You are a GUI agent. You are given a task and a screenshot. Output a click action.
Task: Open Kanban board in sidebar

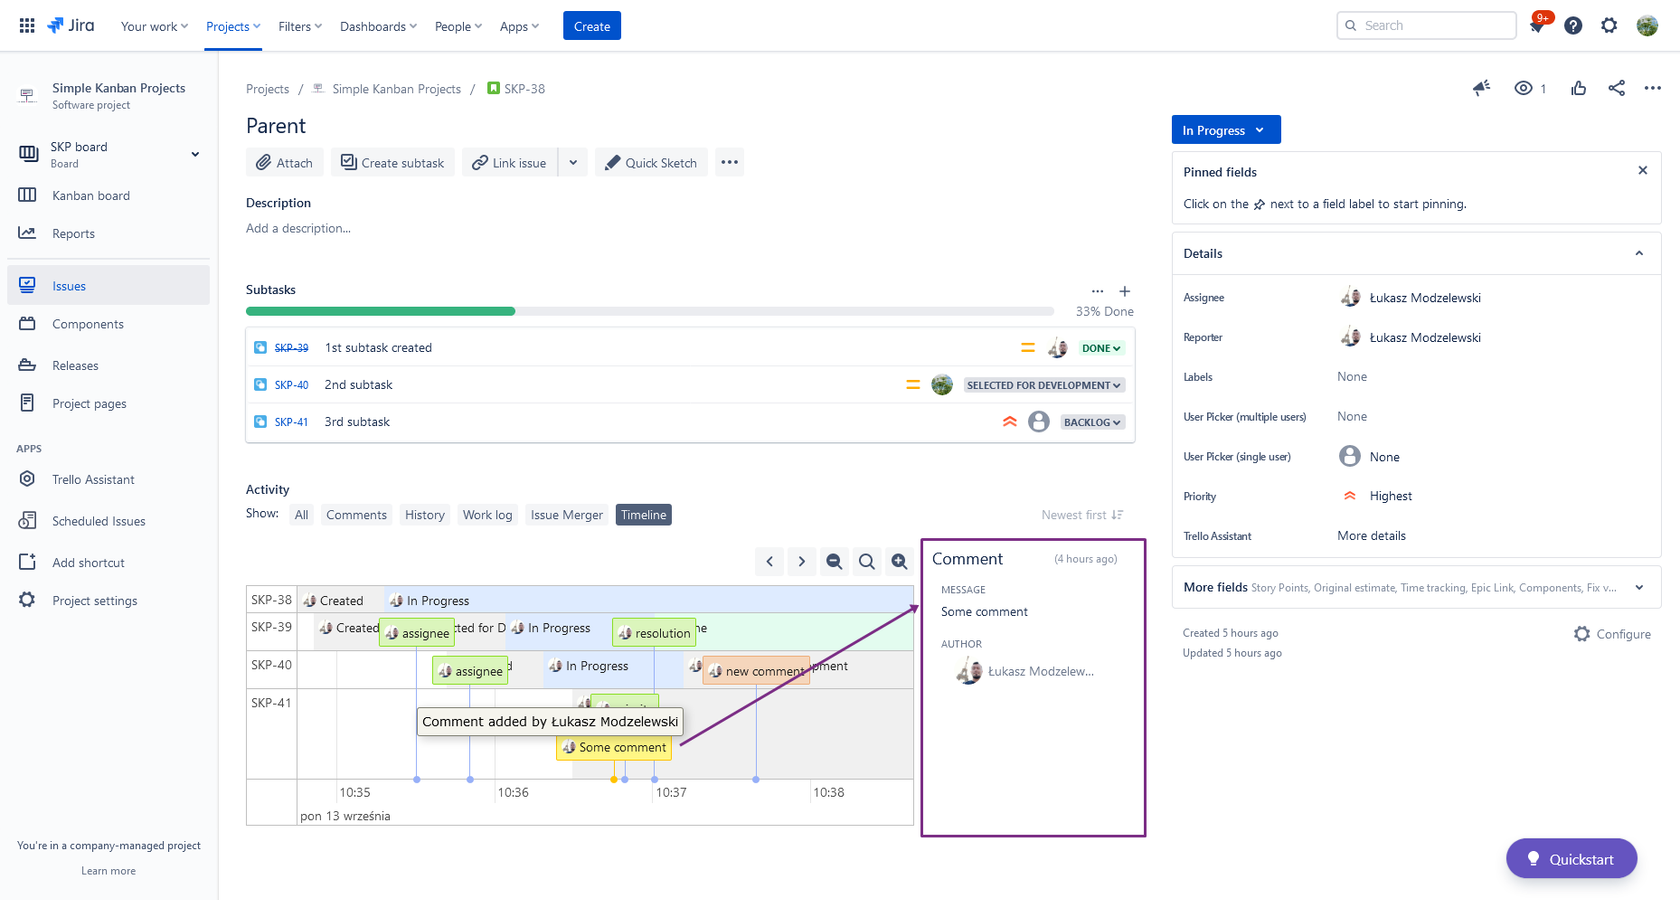tap(109, 195)
